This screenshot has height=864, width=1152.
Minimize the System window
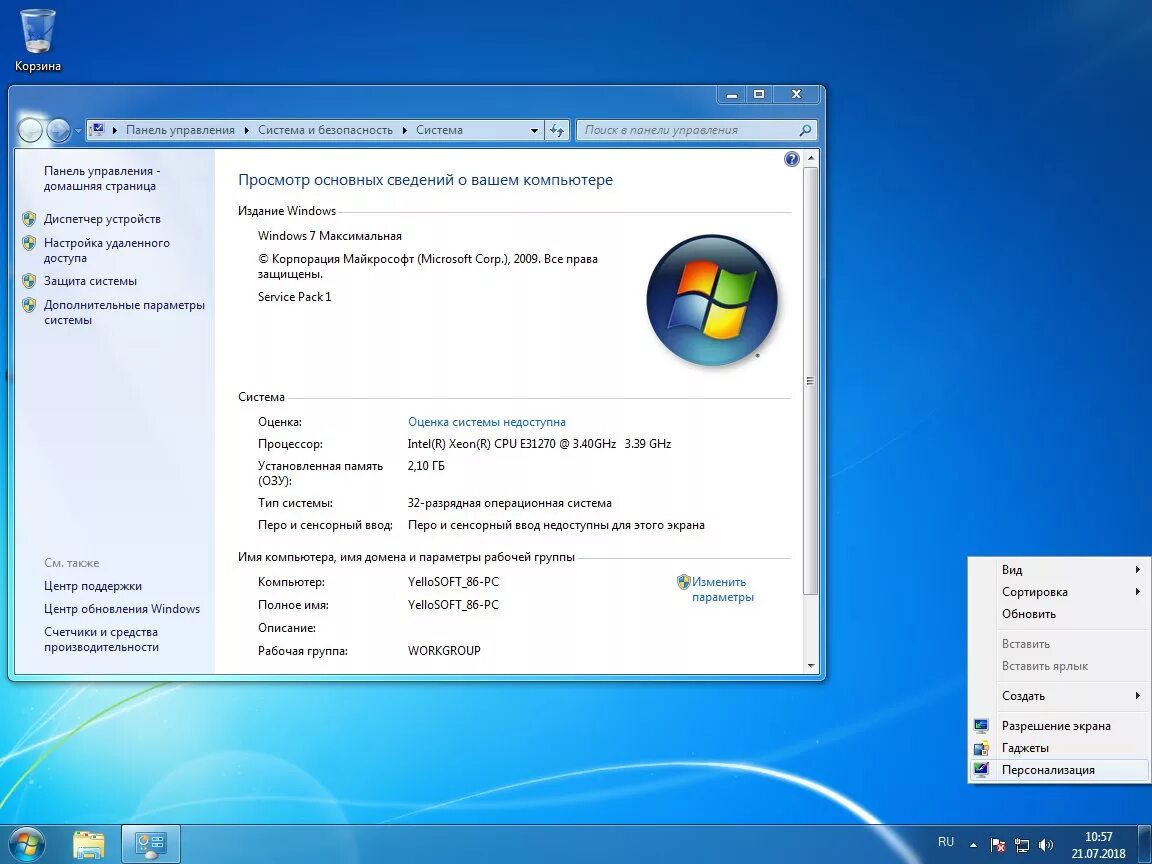pos(732,95)
